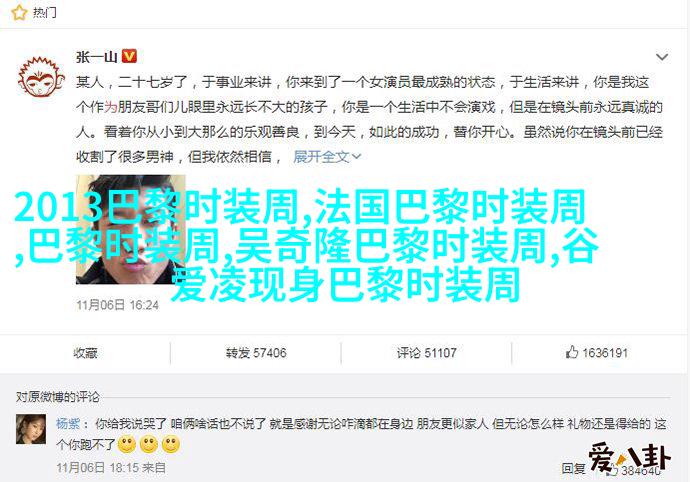Viewport: 690px width, 482px height.
Task: Click 回复 to reply to comment
Action: point(573,468)
